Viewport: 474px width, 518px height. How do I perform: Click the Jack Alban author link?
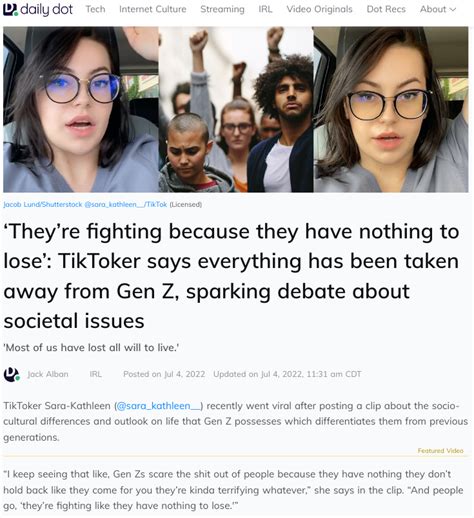point(48,374)
